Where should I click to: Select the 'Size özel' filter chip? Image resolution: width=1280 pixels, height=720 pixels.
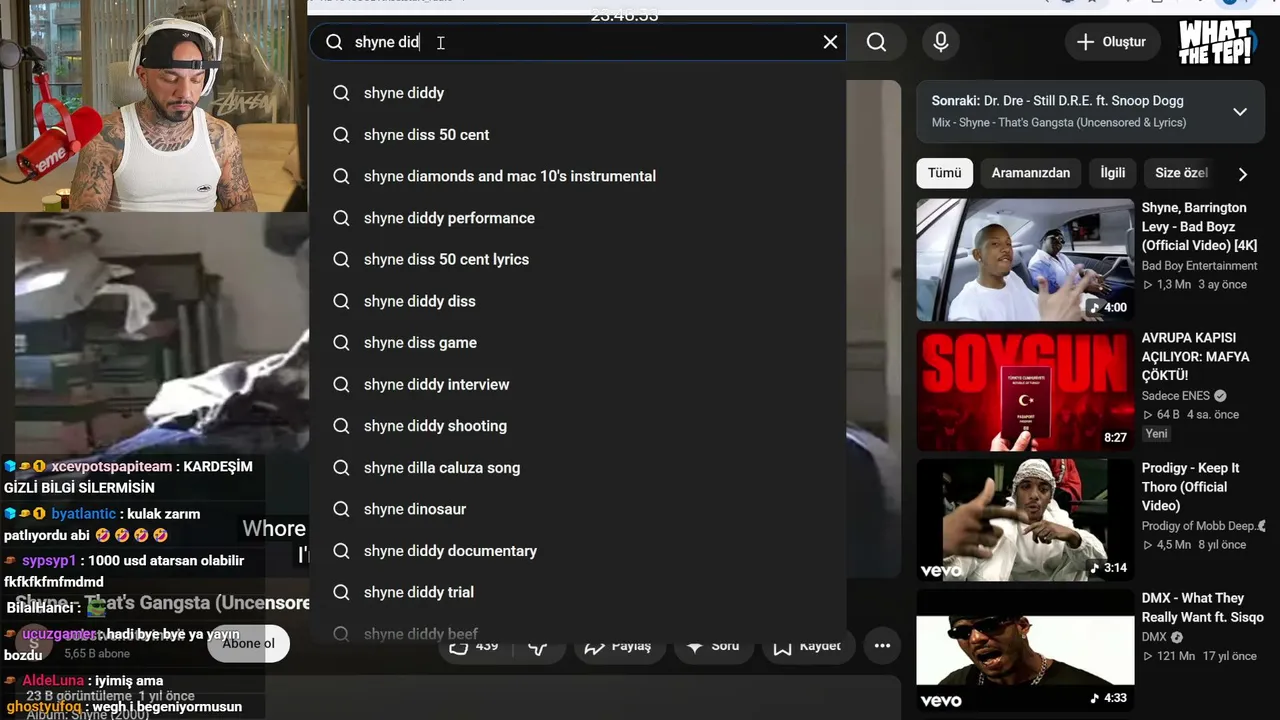(1181, 173)
